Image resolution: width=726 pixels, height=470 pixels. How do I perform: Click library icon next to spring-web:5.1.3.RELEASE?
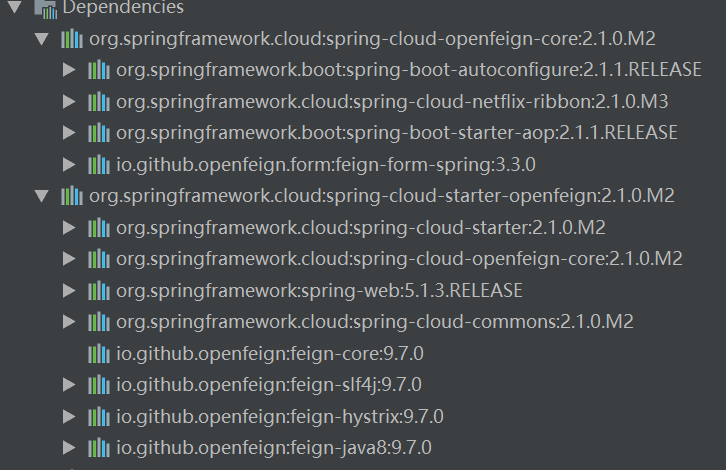click(98, 290)
